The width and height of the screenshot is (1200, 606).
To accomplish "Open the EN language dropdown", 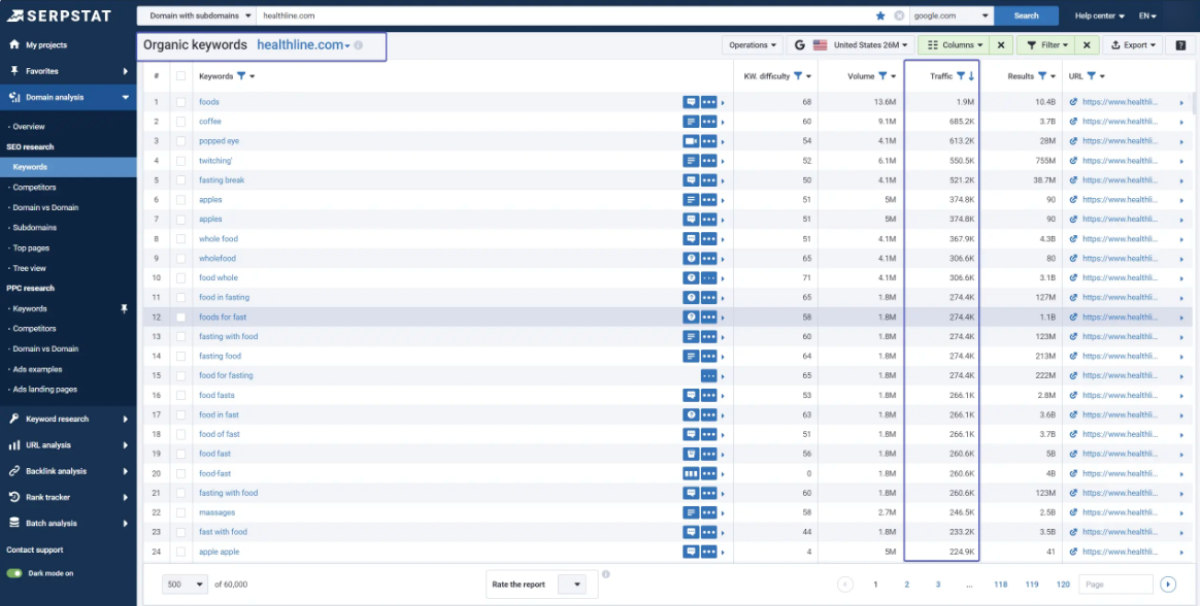I will (x=1147, y=16).
